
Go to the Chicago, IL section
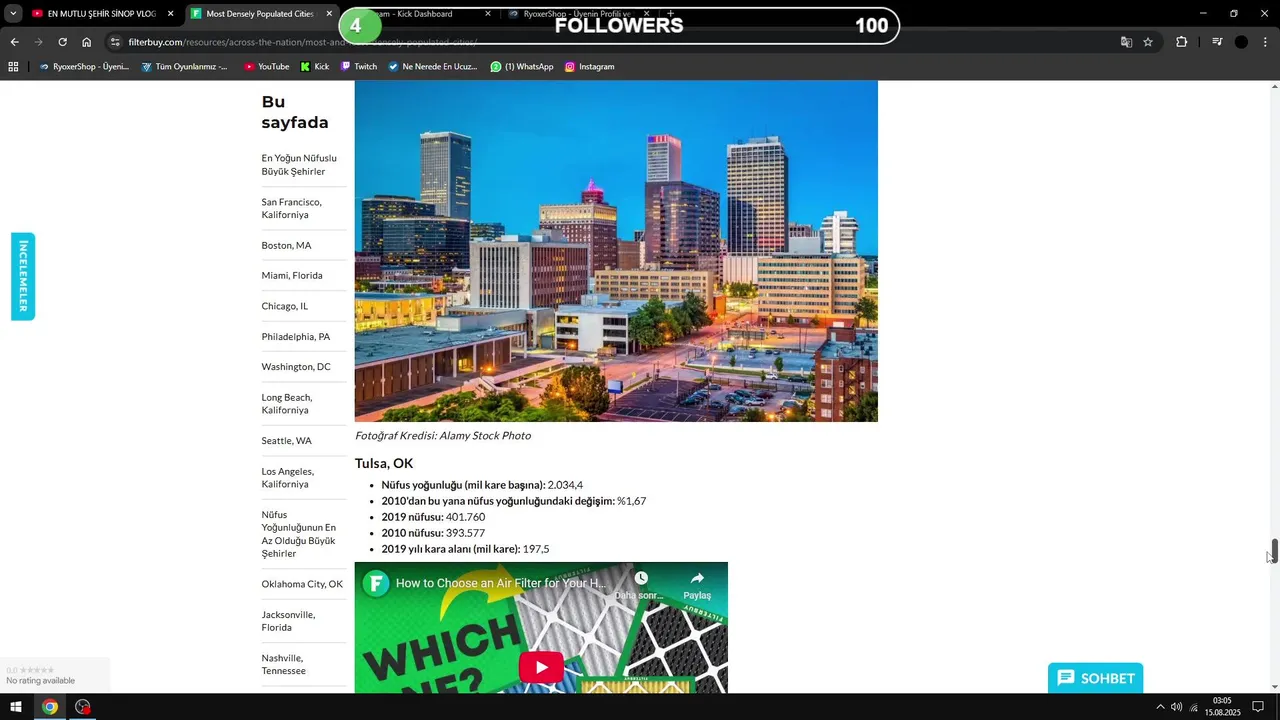pyautogui.click(x=285, y=306)
